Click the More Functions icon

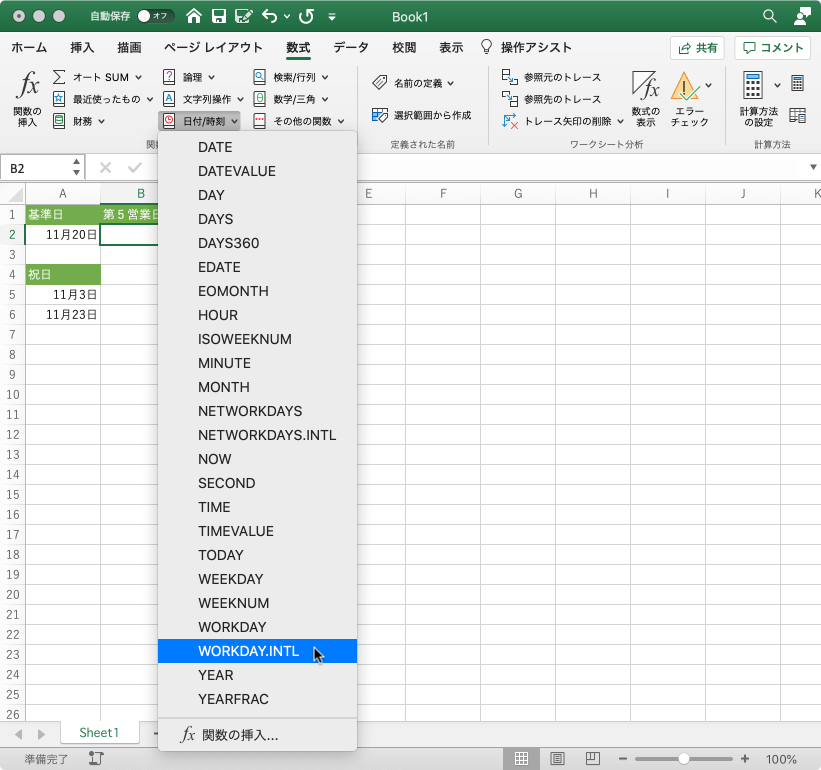pos(259,121)
